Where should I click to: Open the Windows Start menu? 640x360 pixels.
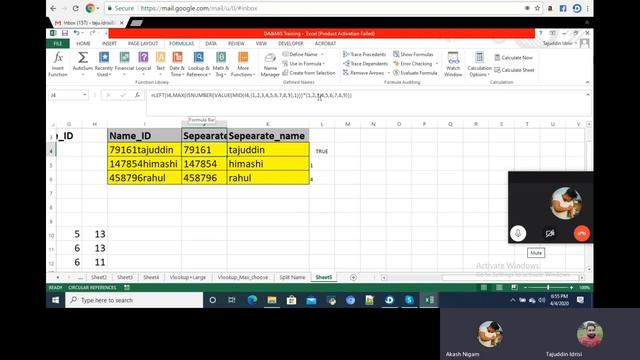(x=56, y=300)
